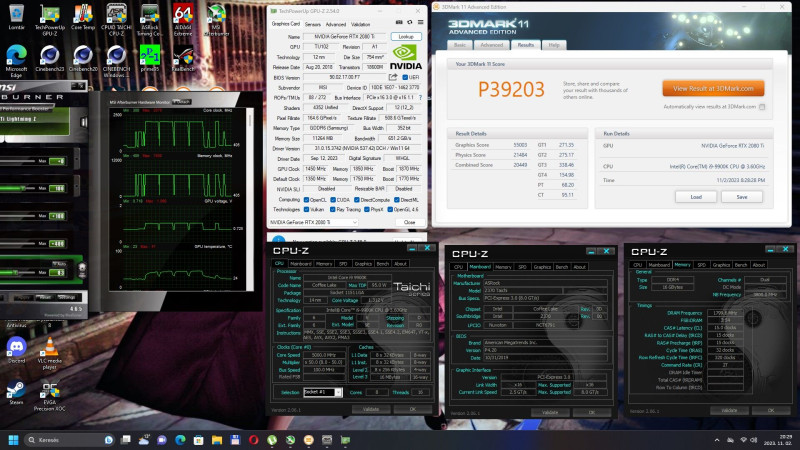Launch the Discord desktop shortcut
The height and width of the screenshot is (450, 800).
(16, 351)
